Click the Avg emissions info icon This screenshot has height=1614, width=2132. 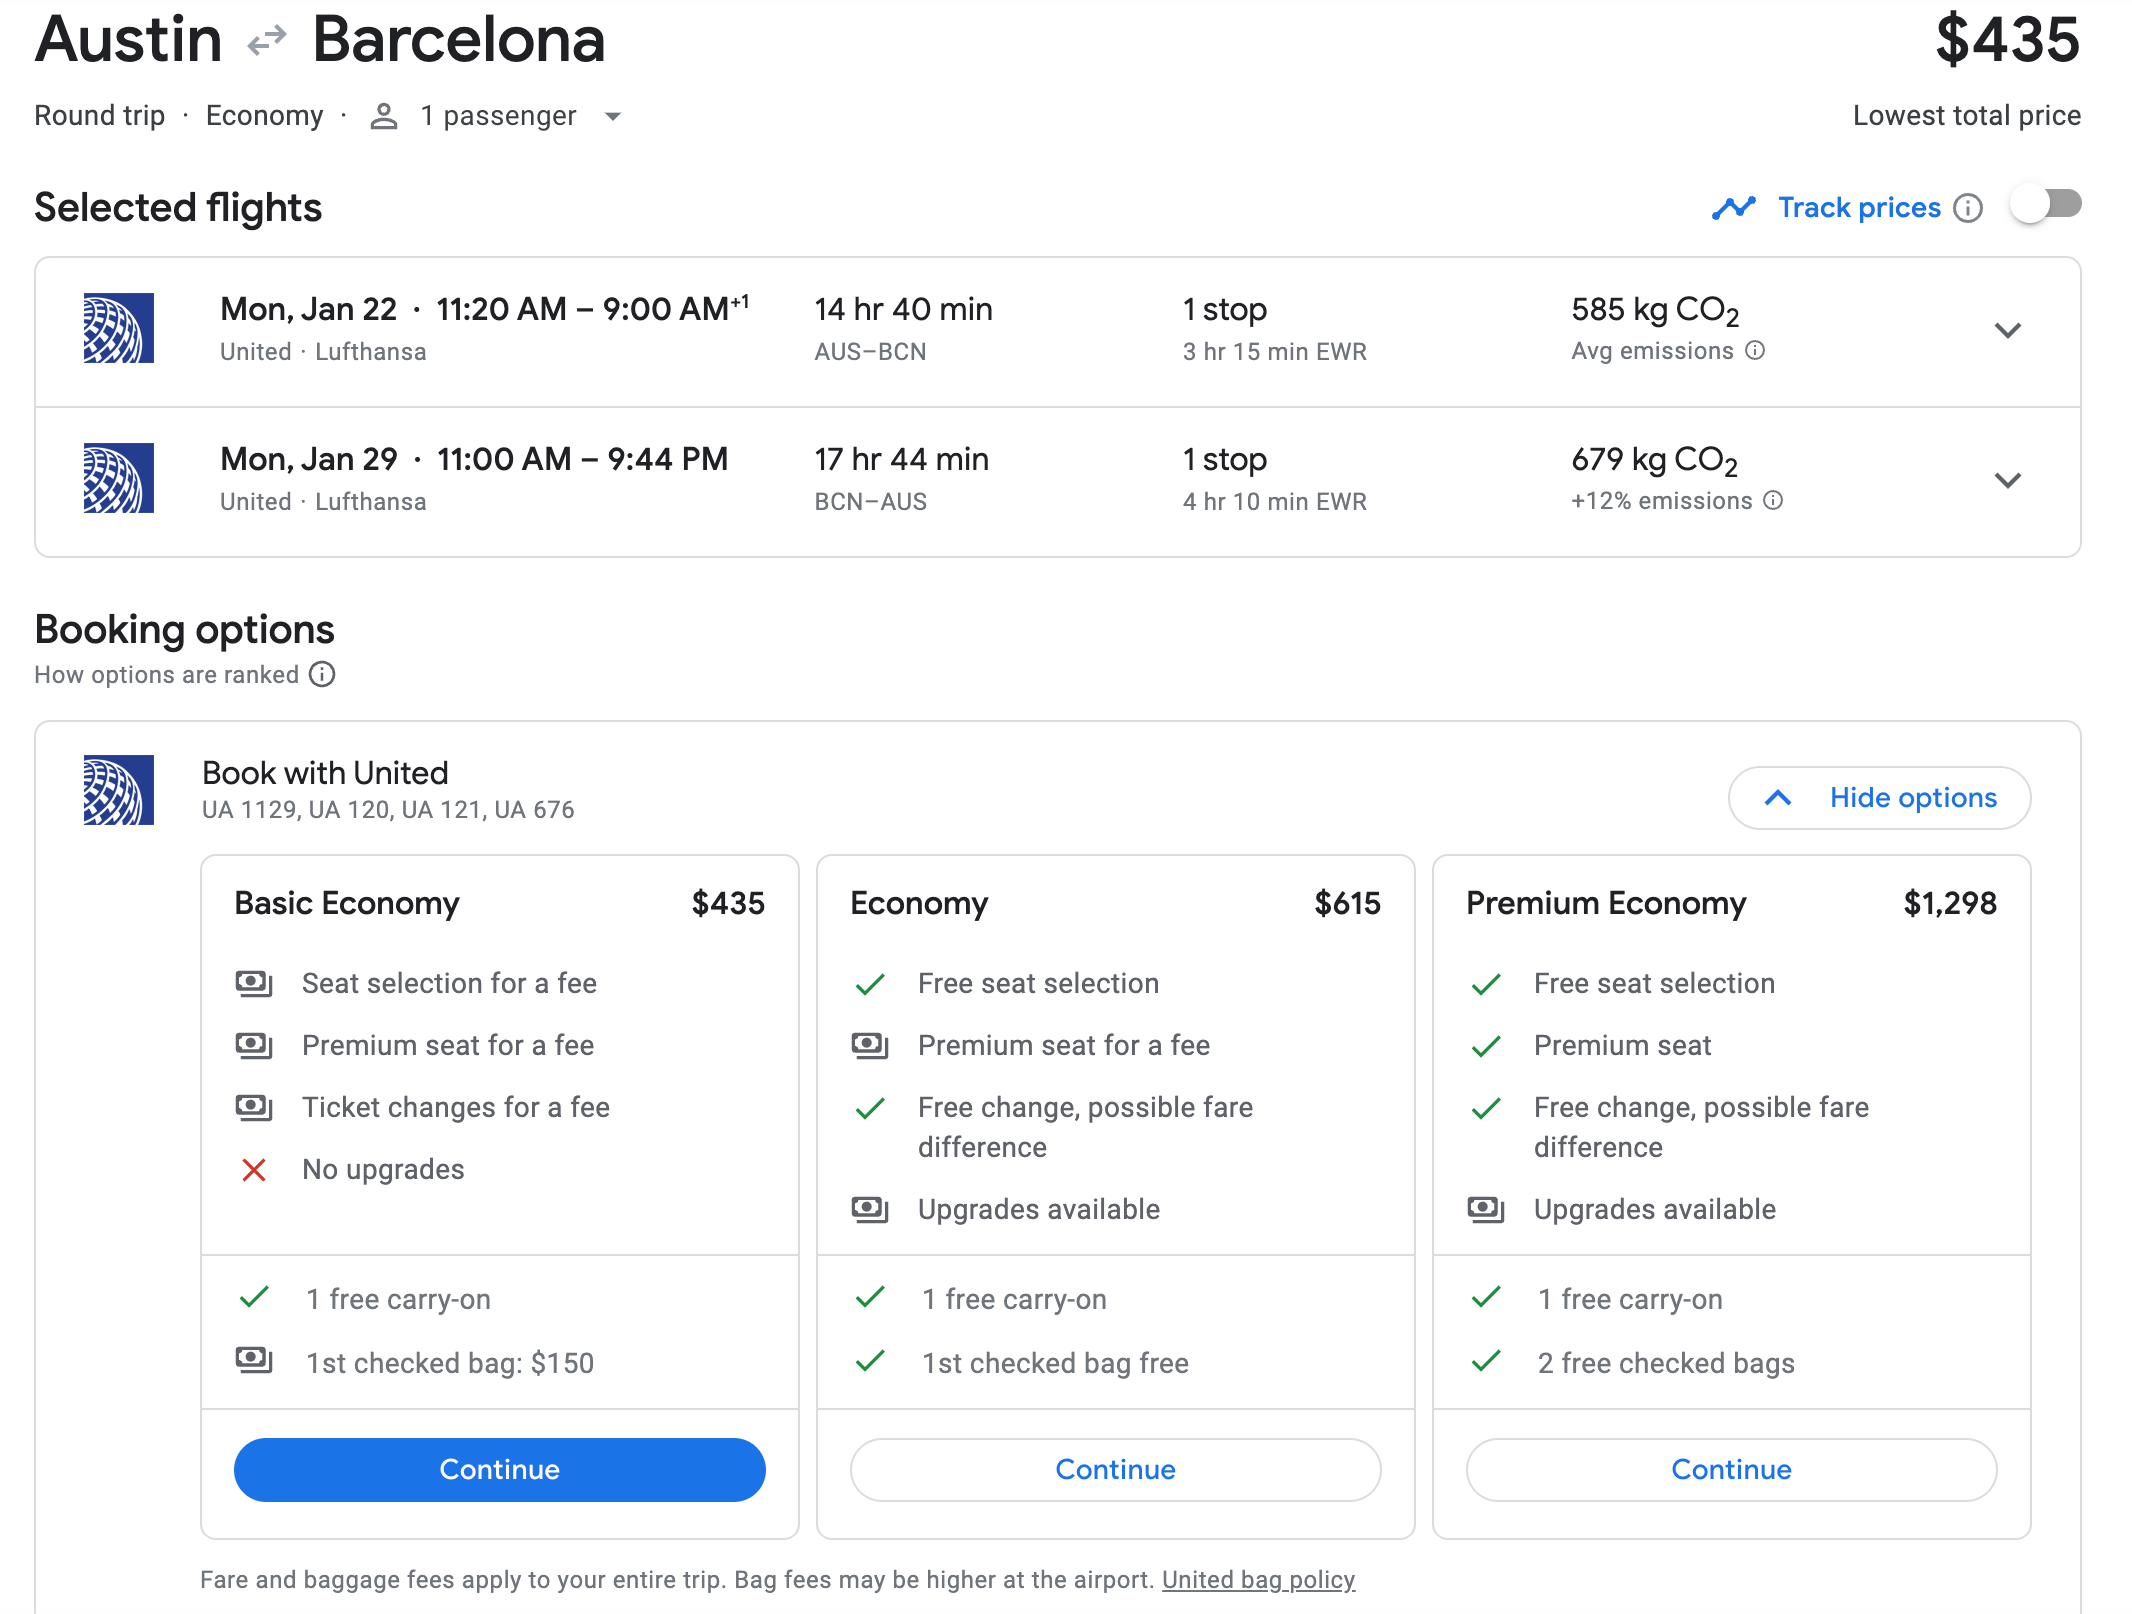coord(1755,351)
